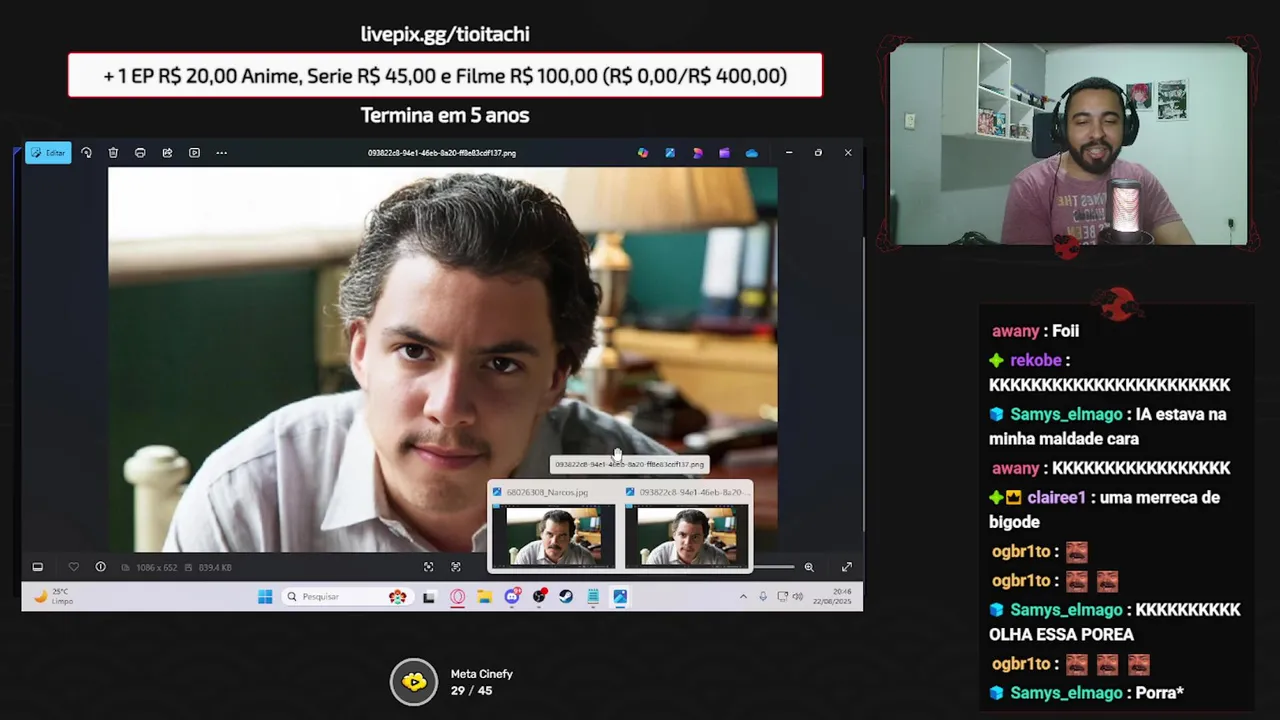The height and width of the screenshot is (720, 1280).
Task: Open Discord from the taskbar
Action: point(512,597)
